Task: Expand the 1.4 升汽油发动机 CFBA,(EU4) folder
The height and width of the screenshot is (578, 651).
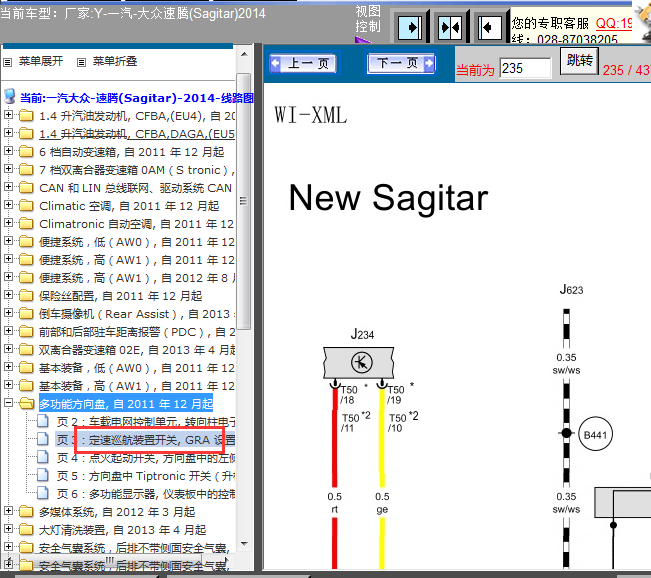Action: [8, 115]
